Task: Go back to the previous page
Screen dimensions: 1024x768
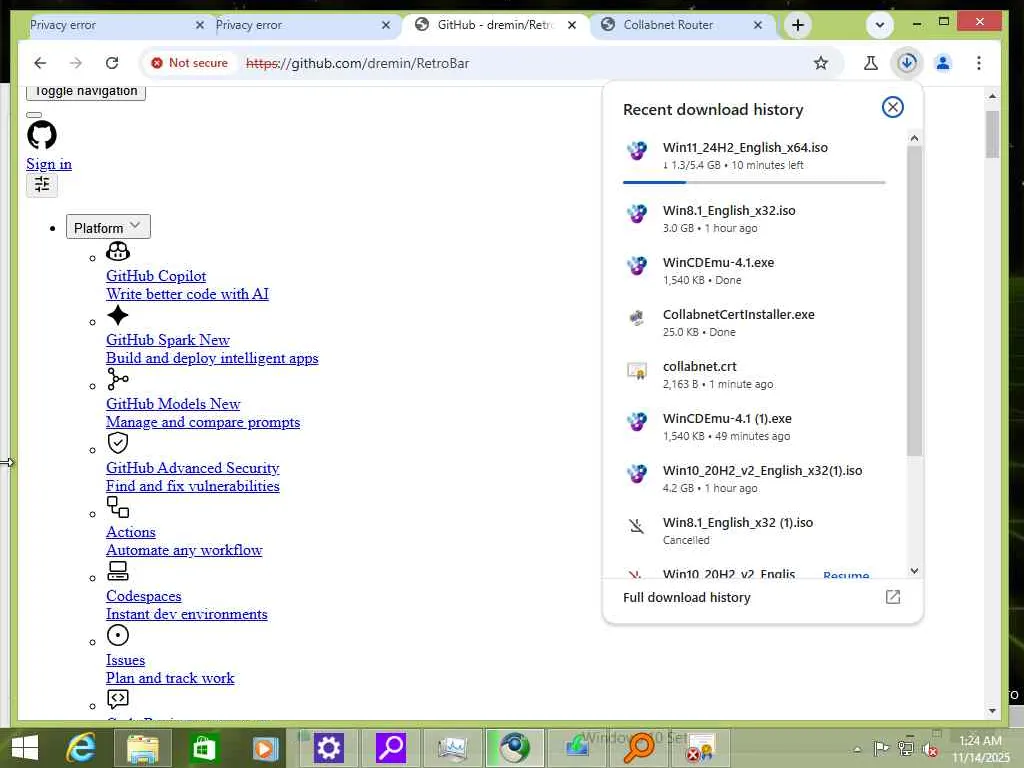Action: coord(40,63)
